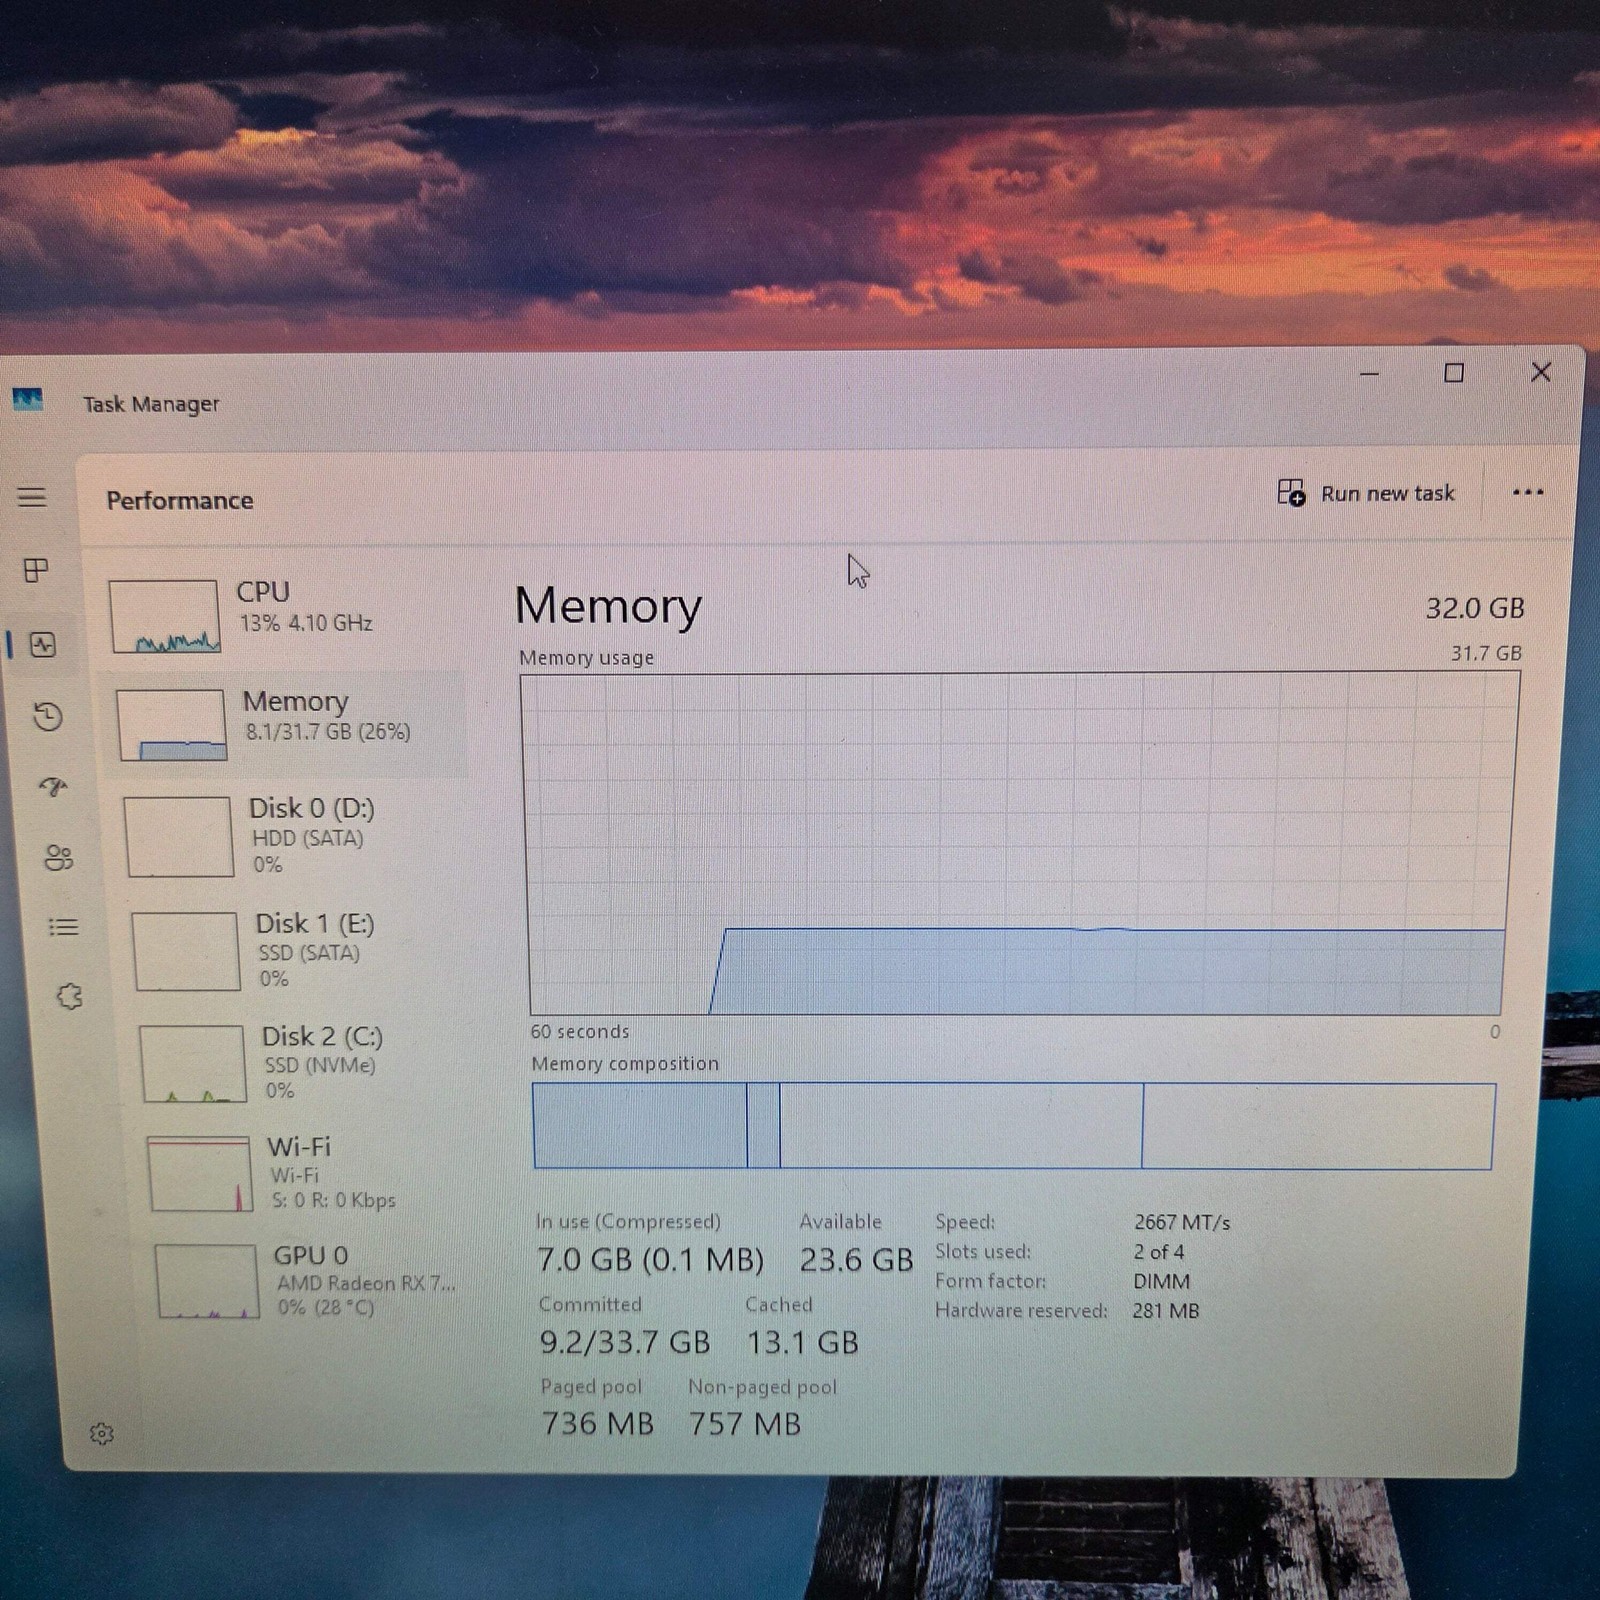Image resolution: width=1600 pixels, height=1600 pixels.
Task: Click the Disk 2 (C:) mini graph thumbnail
Action: (193, 1064)
